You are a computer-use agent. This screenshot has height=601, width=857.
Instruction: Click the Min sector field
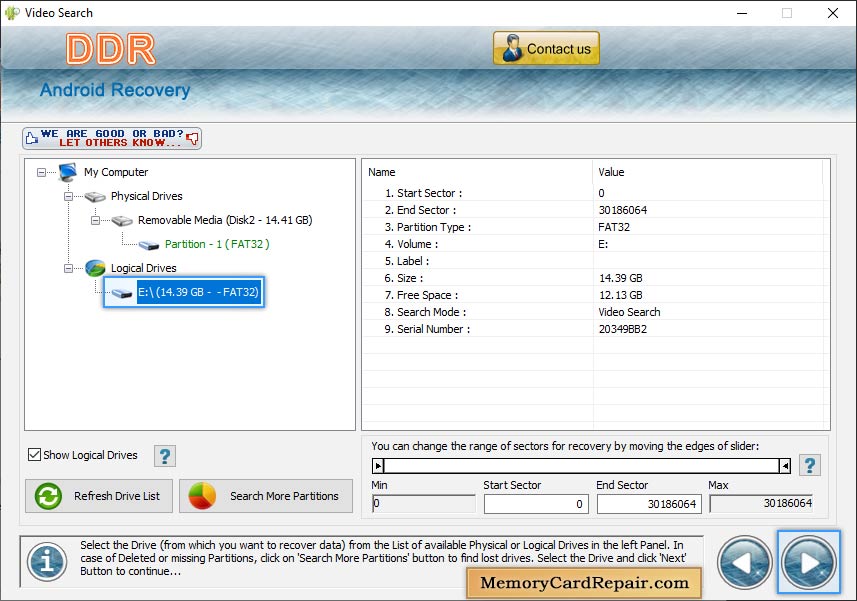tap(424, 503)
